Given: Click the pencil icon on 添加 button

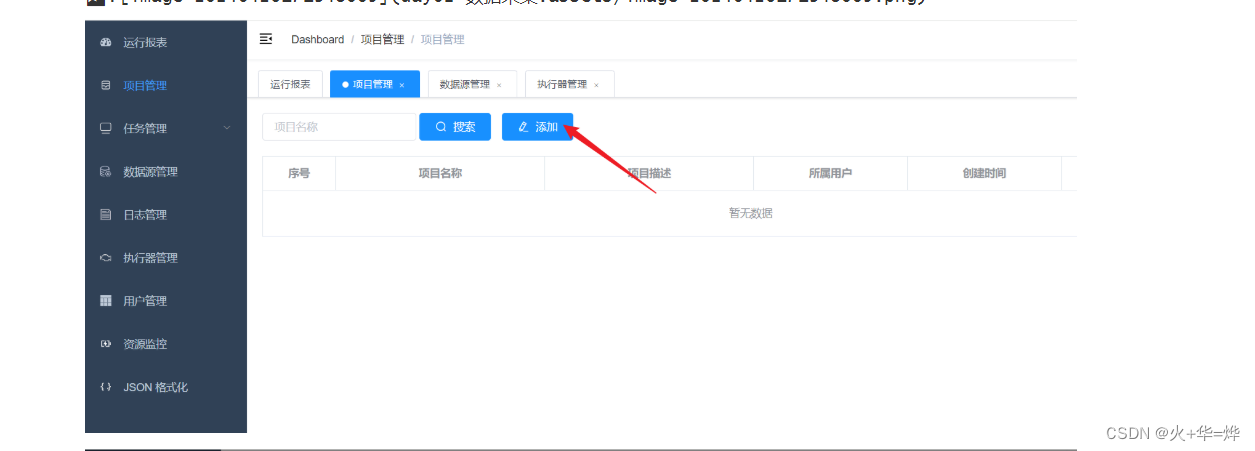Looking at the screenshot, I should [523, 127].
